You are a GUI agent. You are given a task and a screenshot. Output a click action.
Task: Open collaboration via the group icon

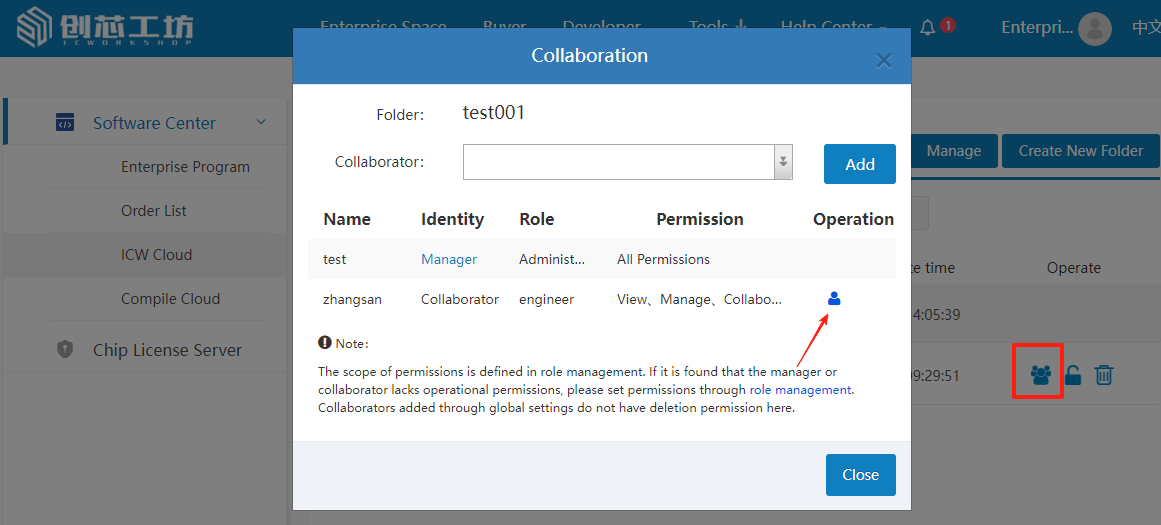1040,375
